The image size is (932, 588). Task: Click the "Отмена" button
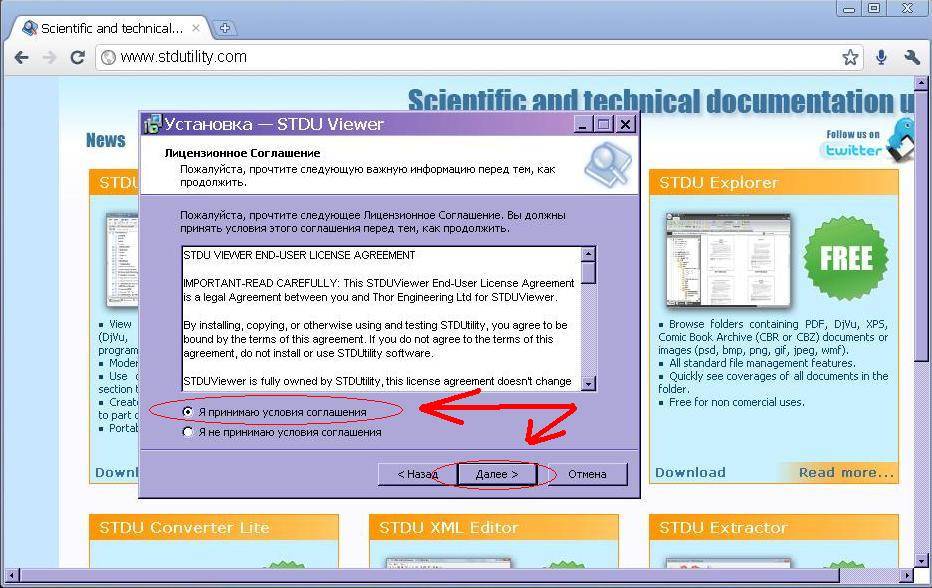[x=587, y=474]
